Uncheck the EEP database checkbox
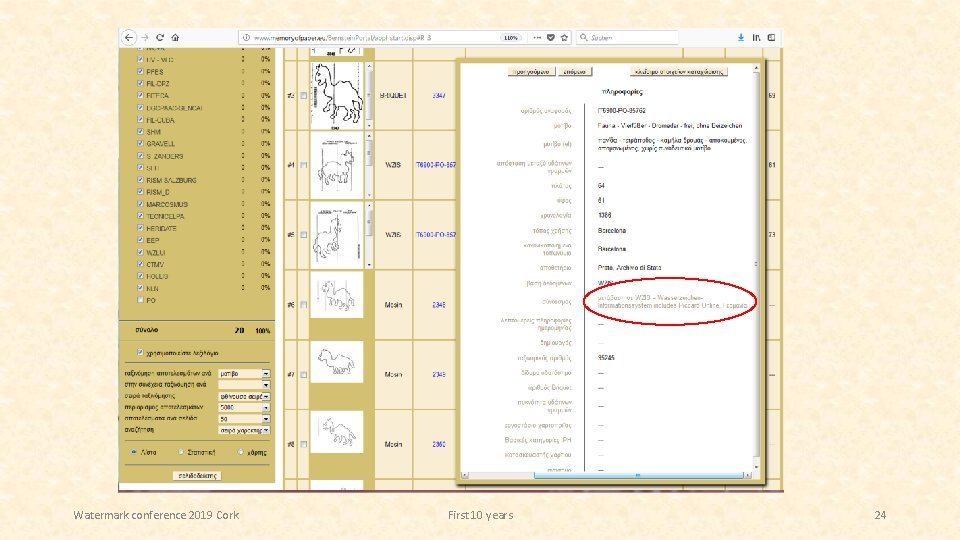This screenshot has height=540, width=960. [x=140, y=240]
